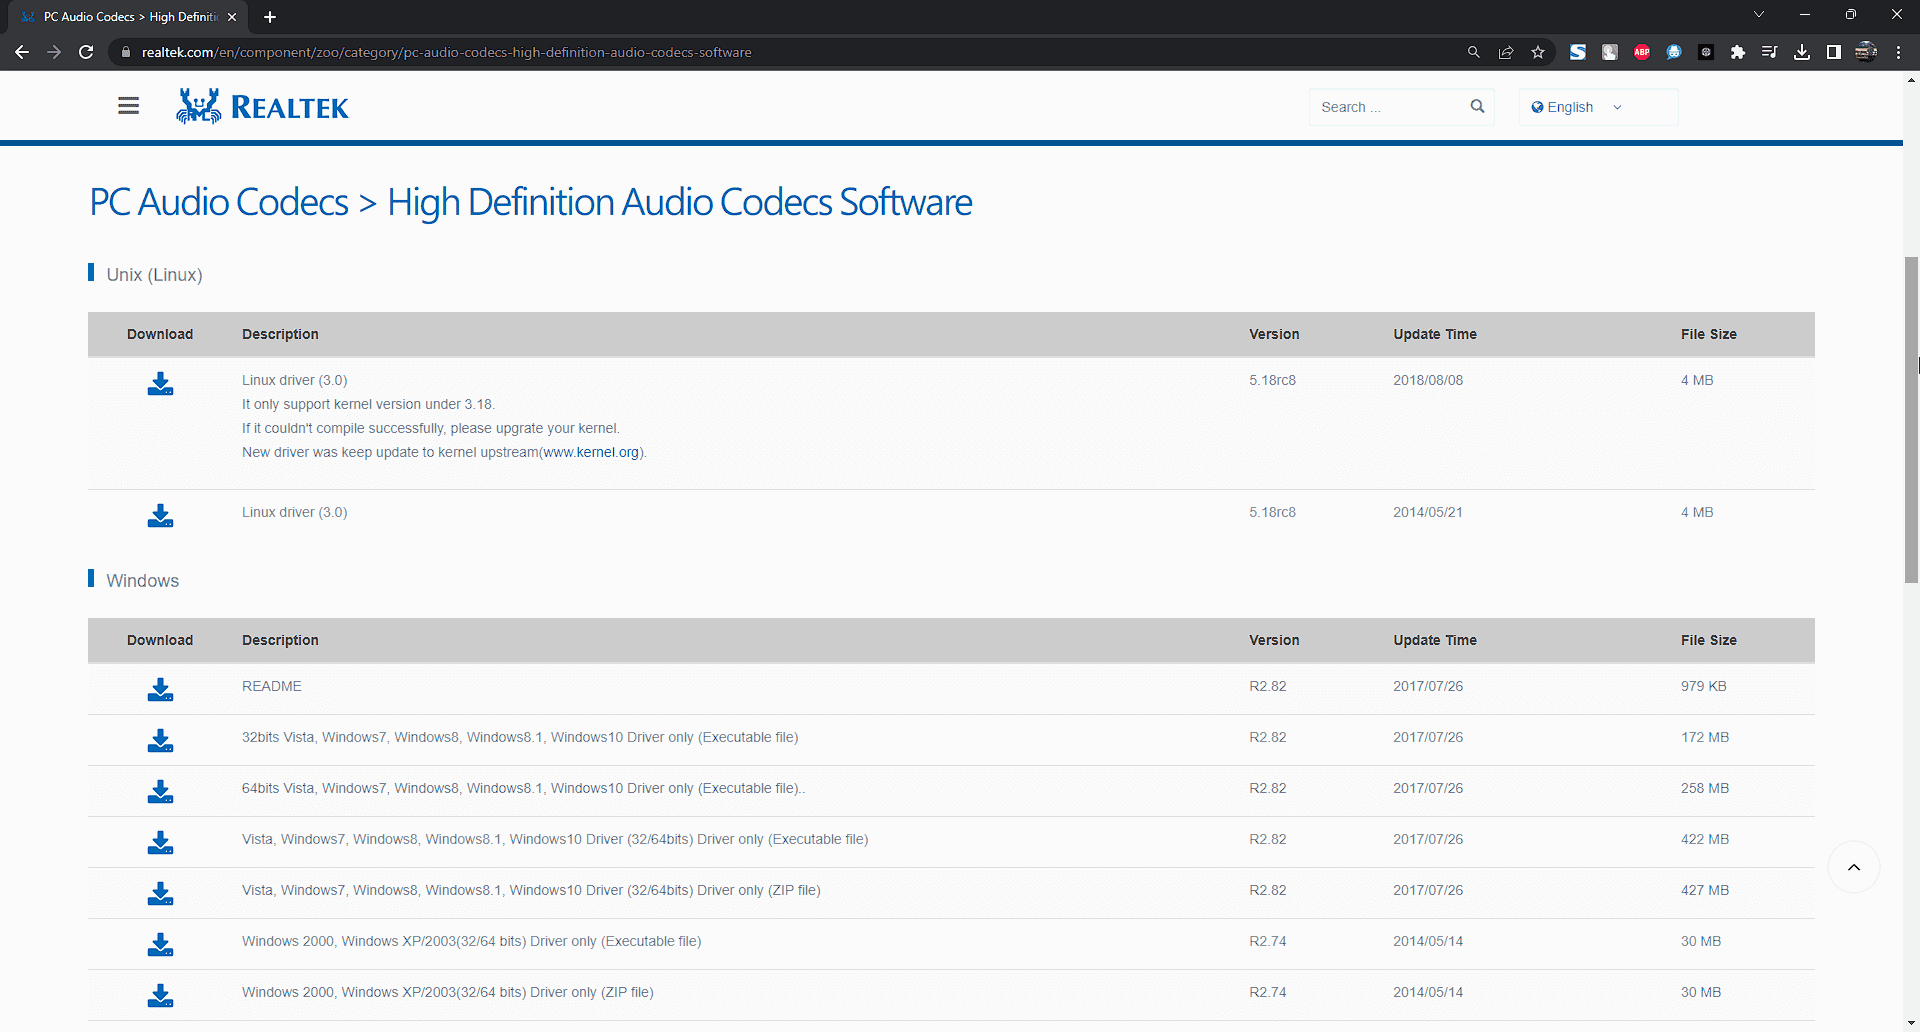The height and width of the screenshot is (1032, 1920).
Task: Click the '2018/08/08' update time
Action: click(x=1428, y=380)
